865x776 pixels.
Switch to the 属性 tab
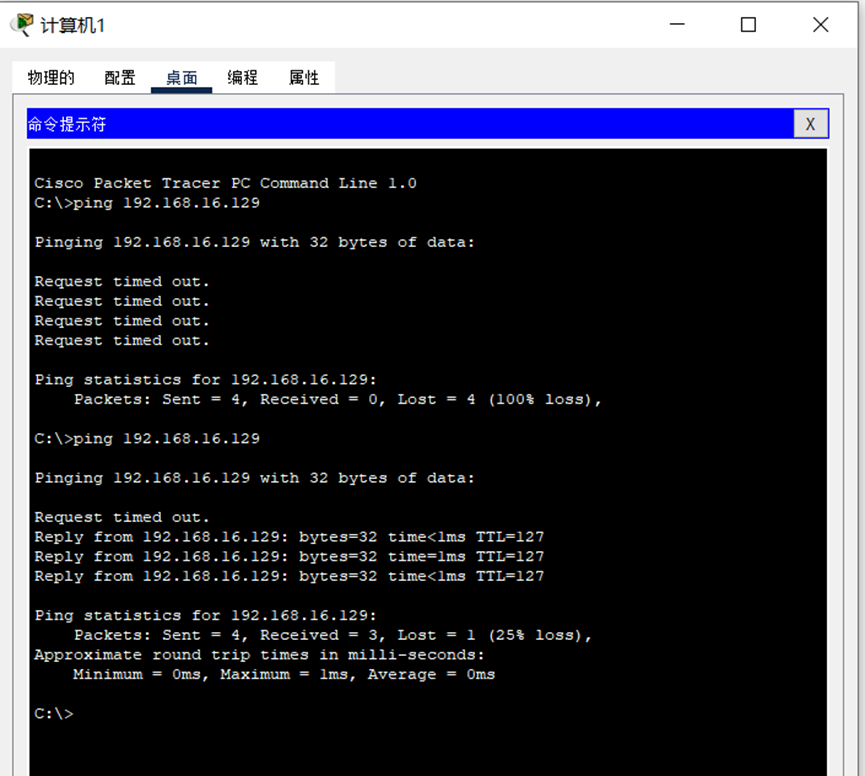(303, 78)
